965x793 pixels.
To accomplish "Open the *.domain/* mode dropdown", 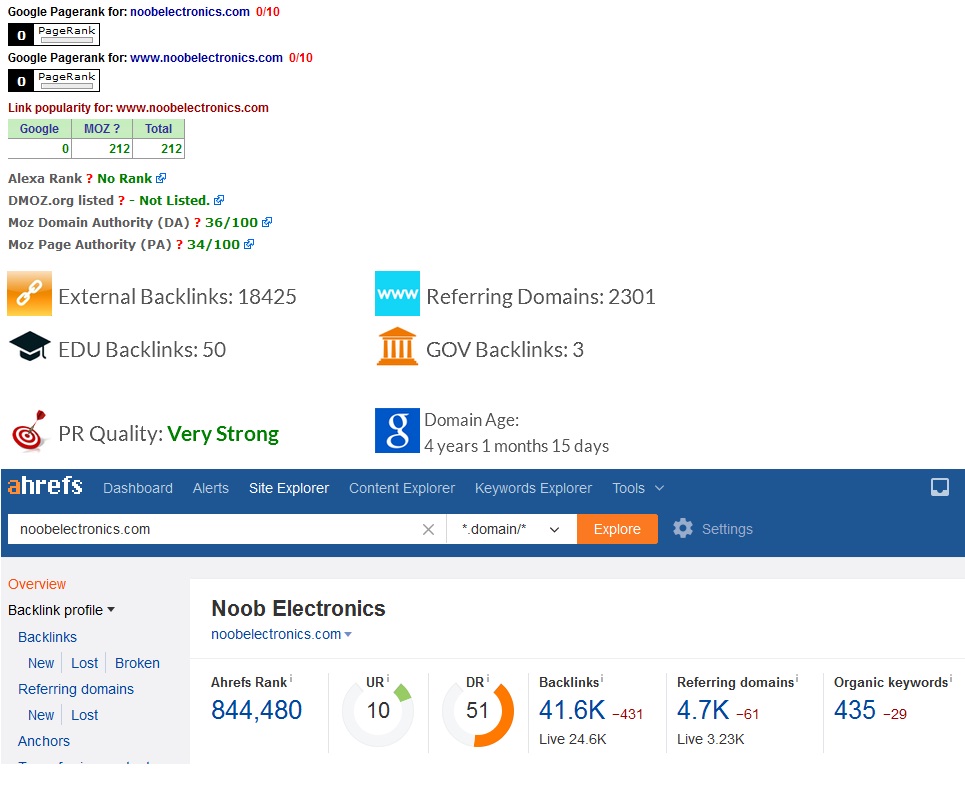I will click(511, 529).
